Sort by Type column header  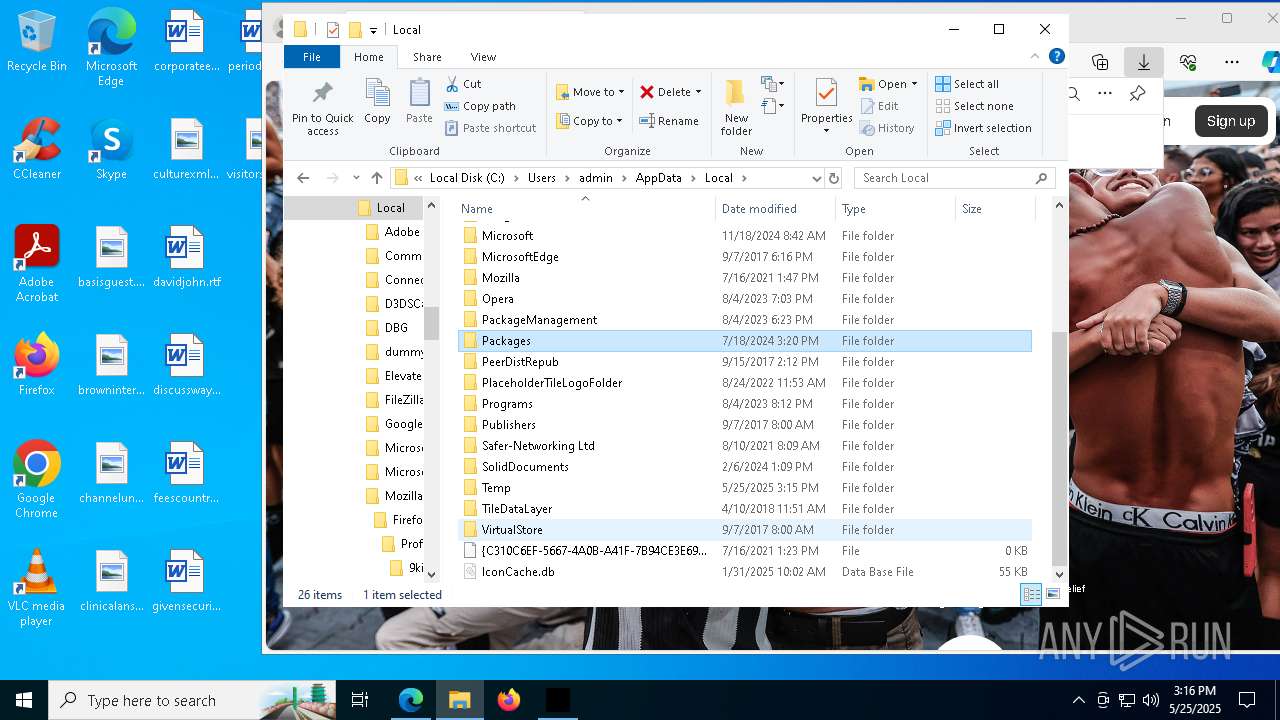[895, 209]
